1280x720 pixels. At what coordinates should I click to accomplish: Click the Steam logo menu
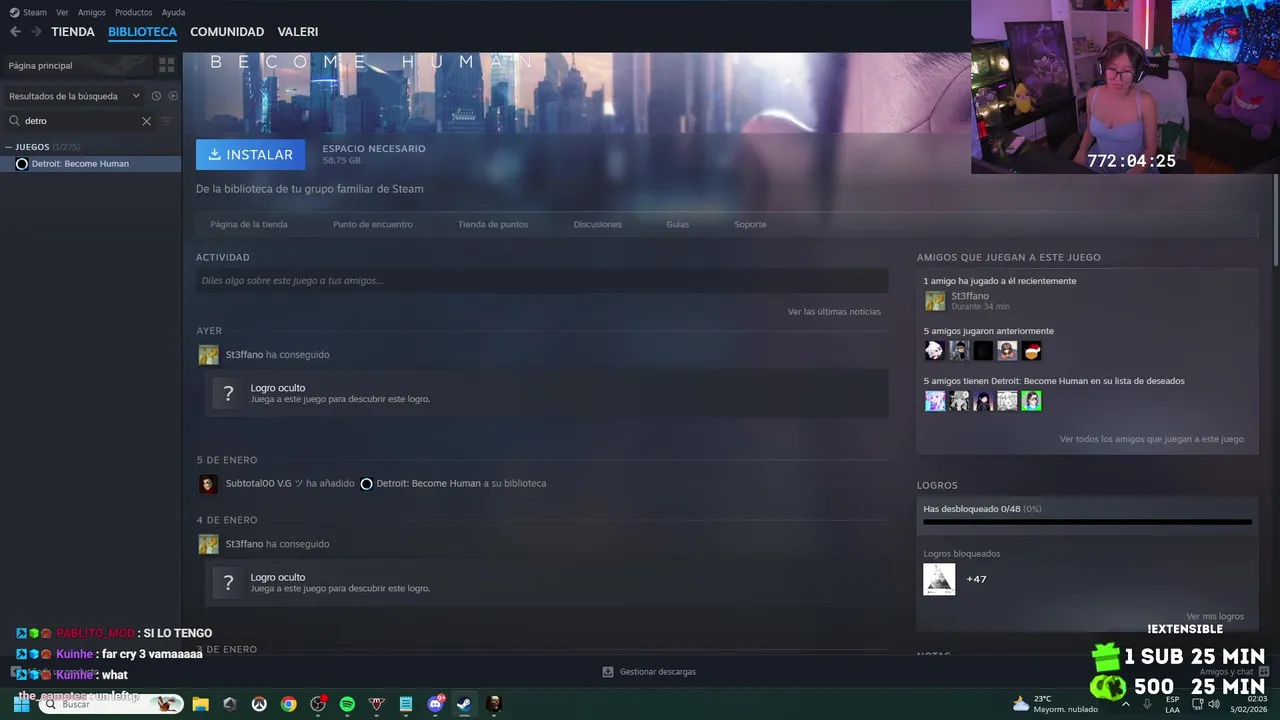(14, 12)
